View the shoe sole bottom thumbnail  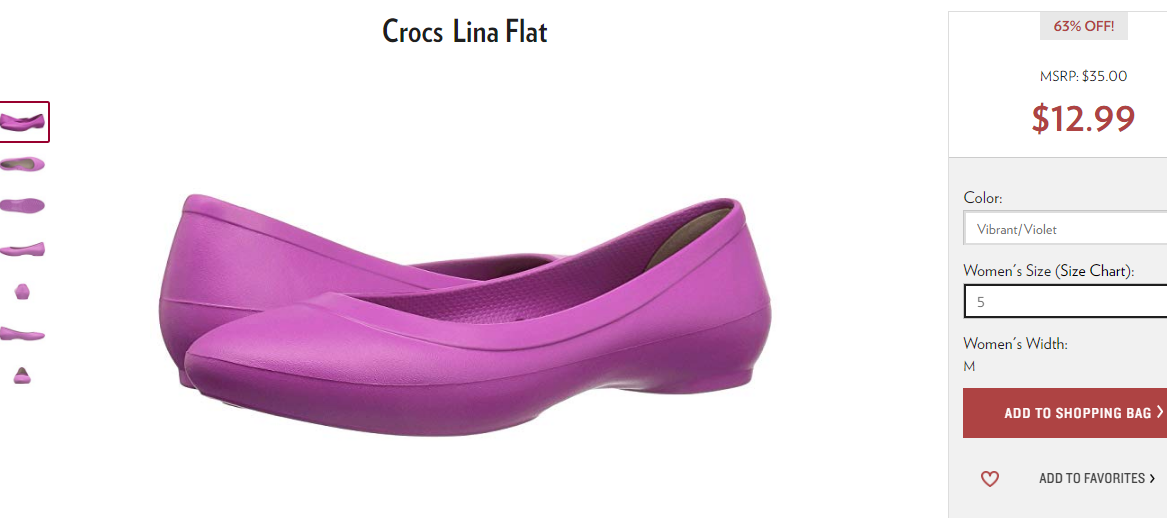click(x=22, y=205)
